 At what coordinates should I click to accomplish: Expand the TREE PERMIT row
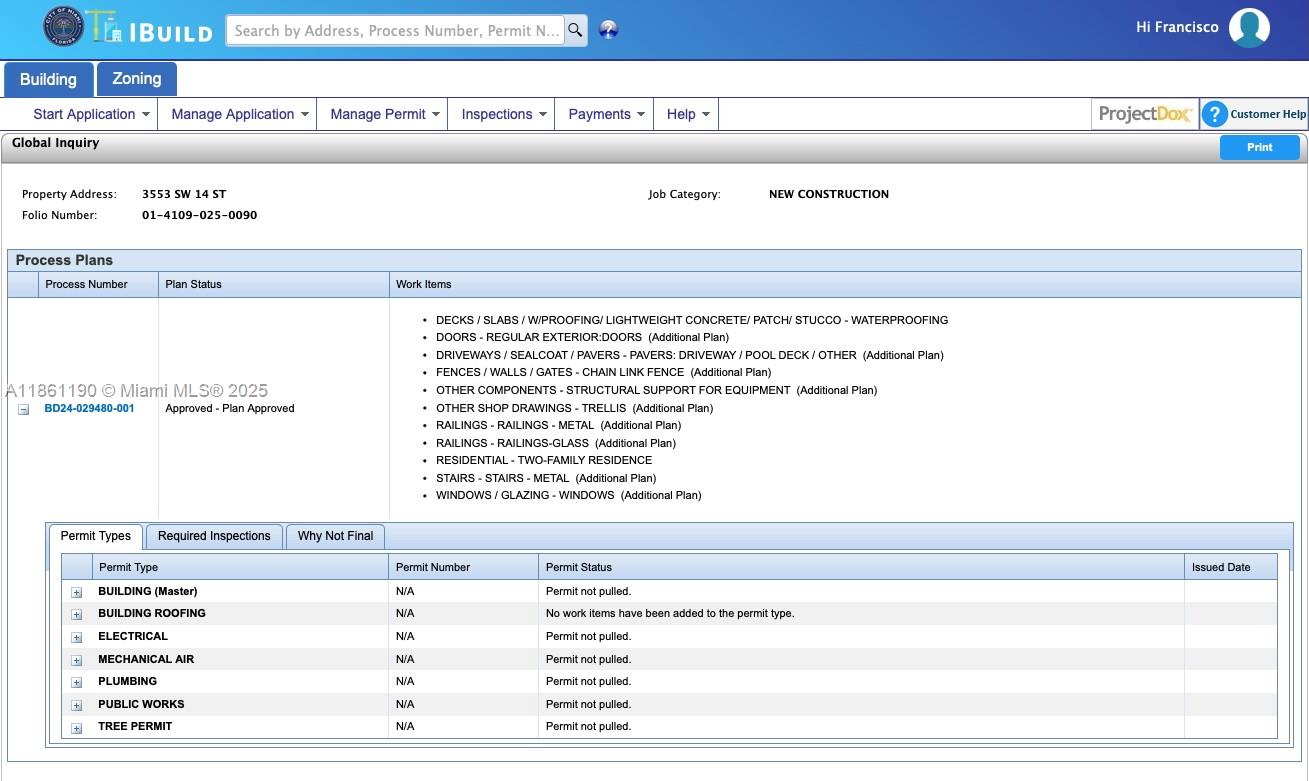76,728
